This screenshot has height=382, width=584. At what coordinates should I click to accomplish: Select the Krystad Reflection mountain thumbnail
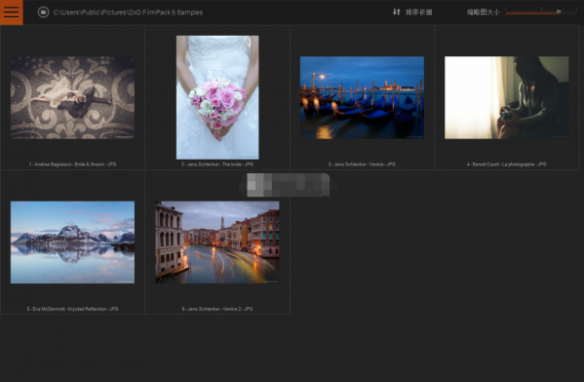pyautogui.click(x=73, y=242)
